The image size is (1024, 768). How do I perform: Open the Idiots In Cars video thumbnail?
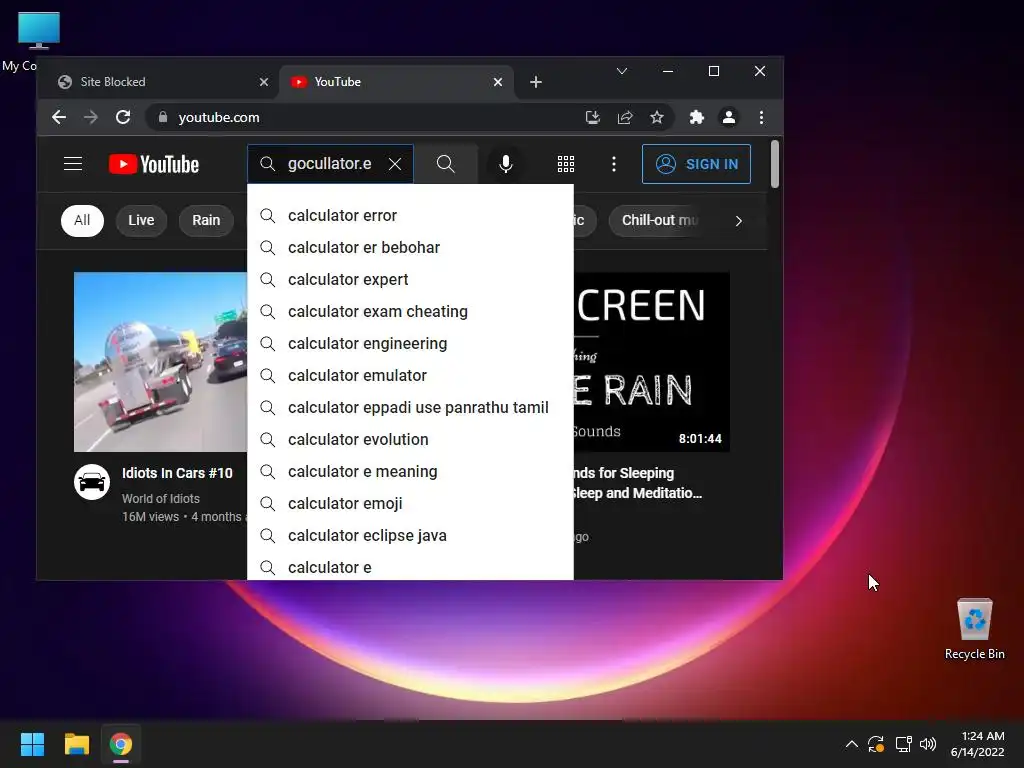click(x=161, y=362)
